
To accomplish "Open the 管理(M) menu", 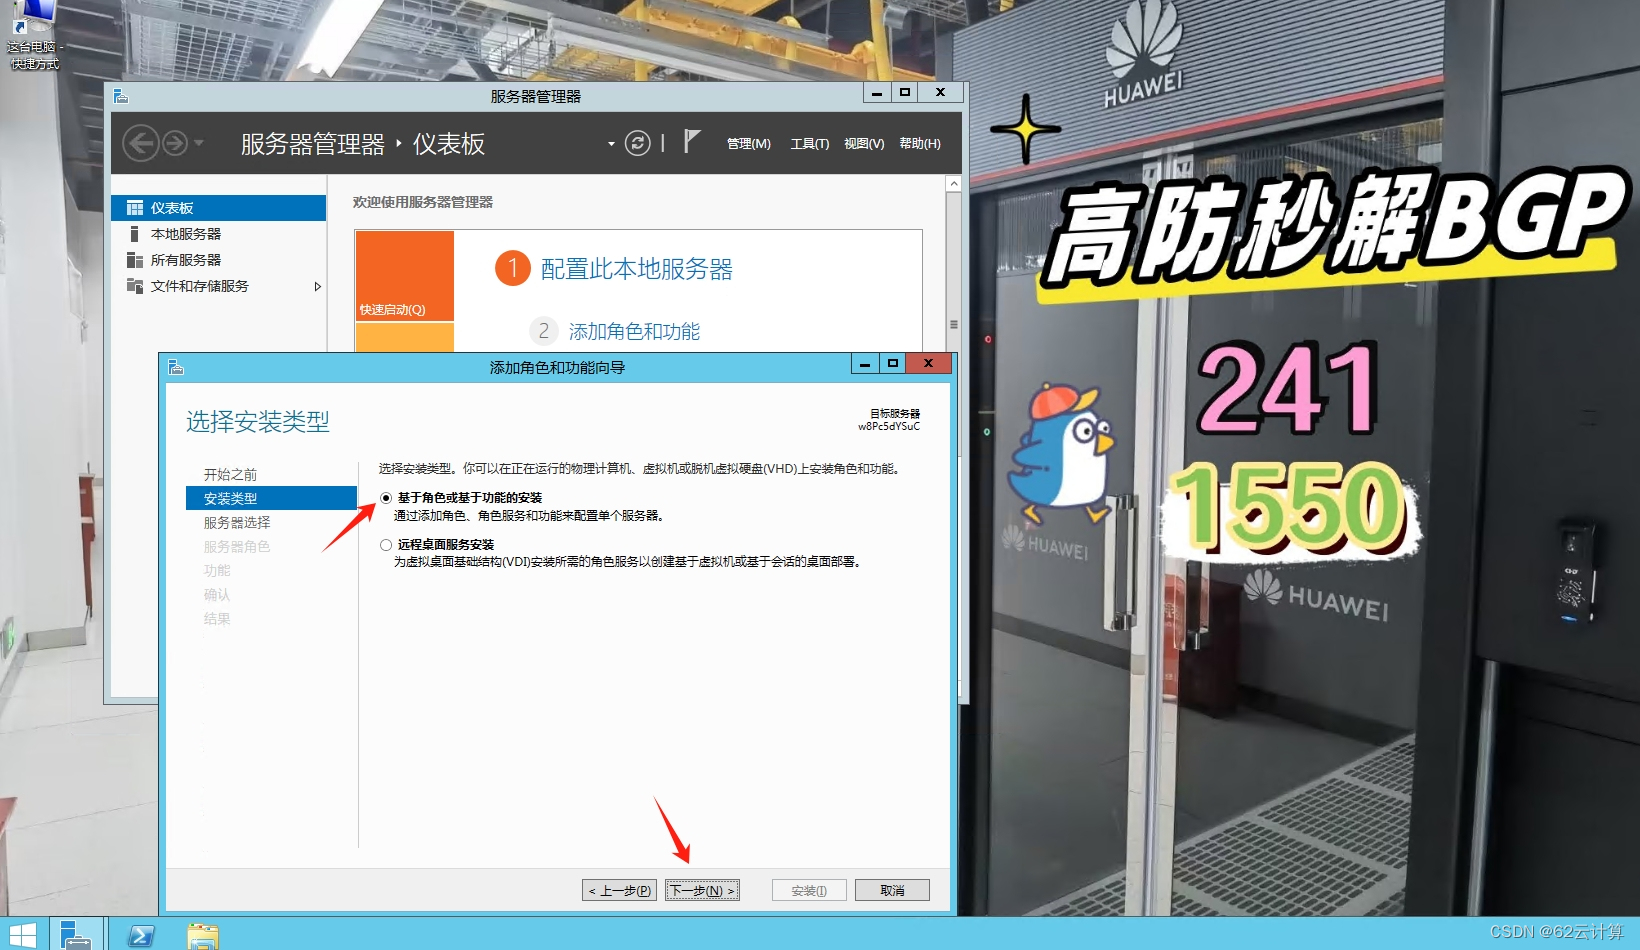I will pyautogui.click(x=749, y=144).
